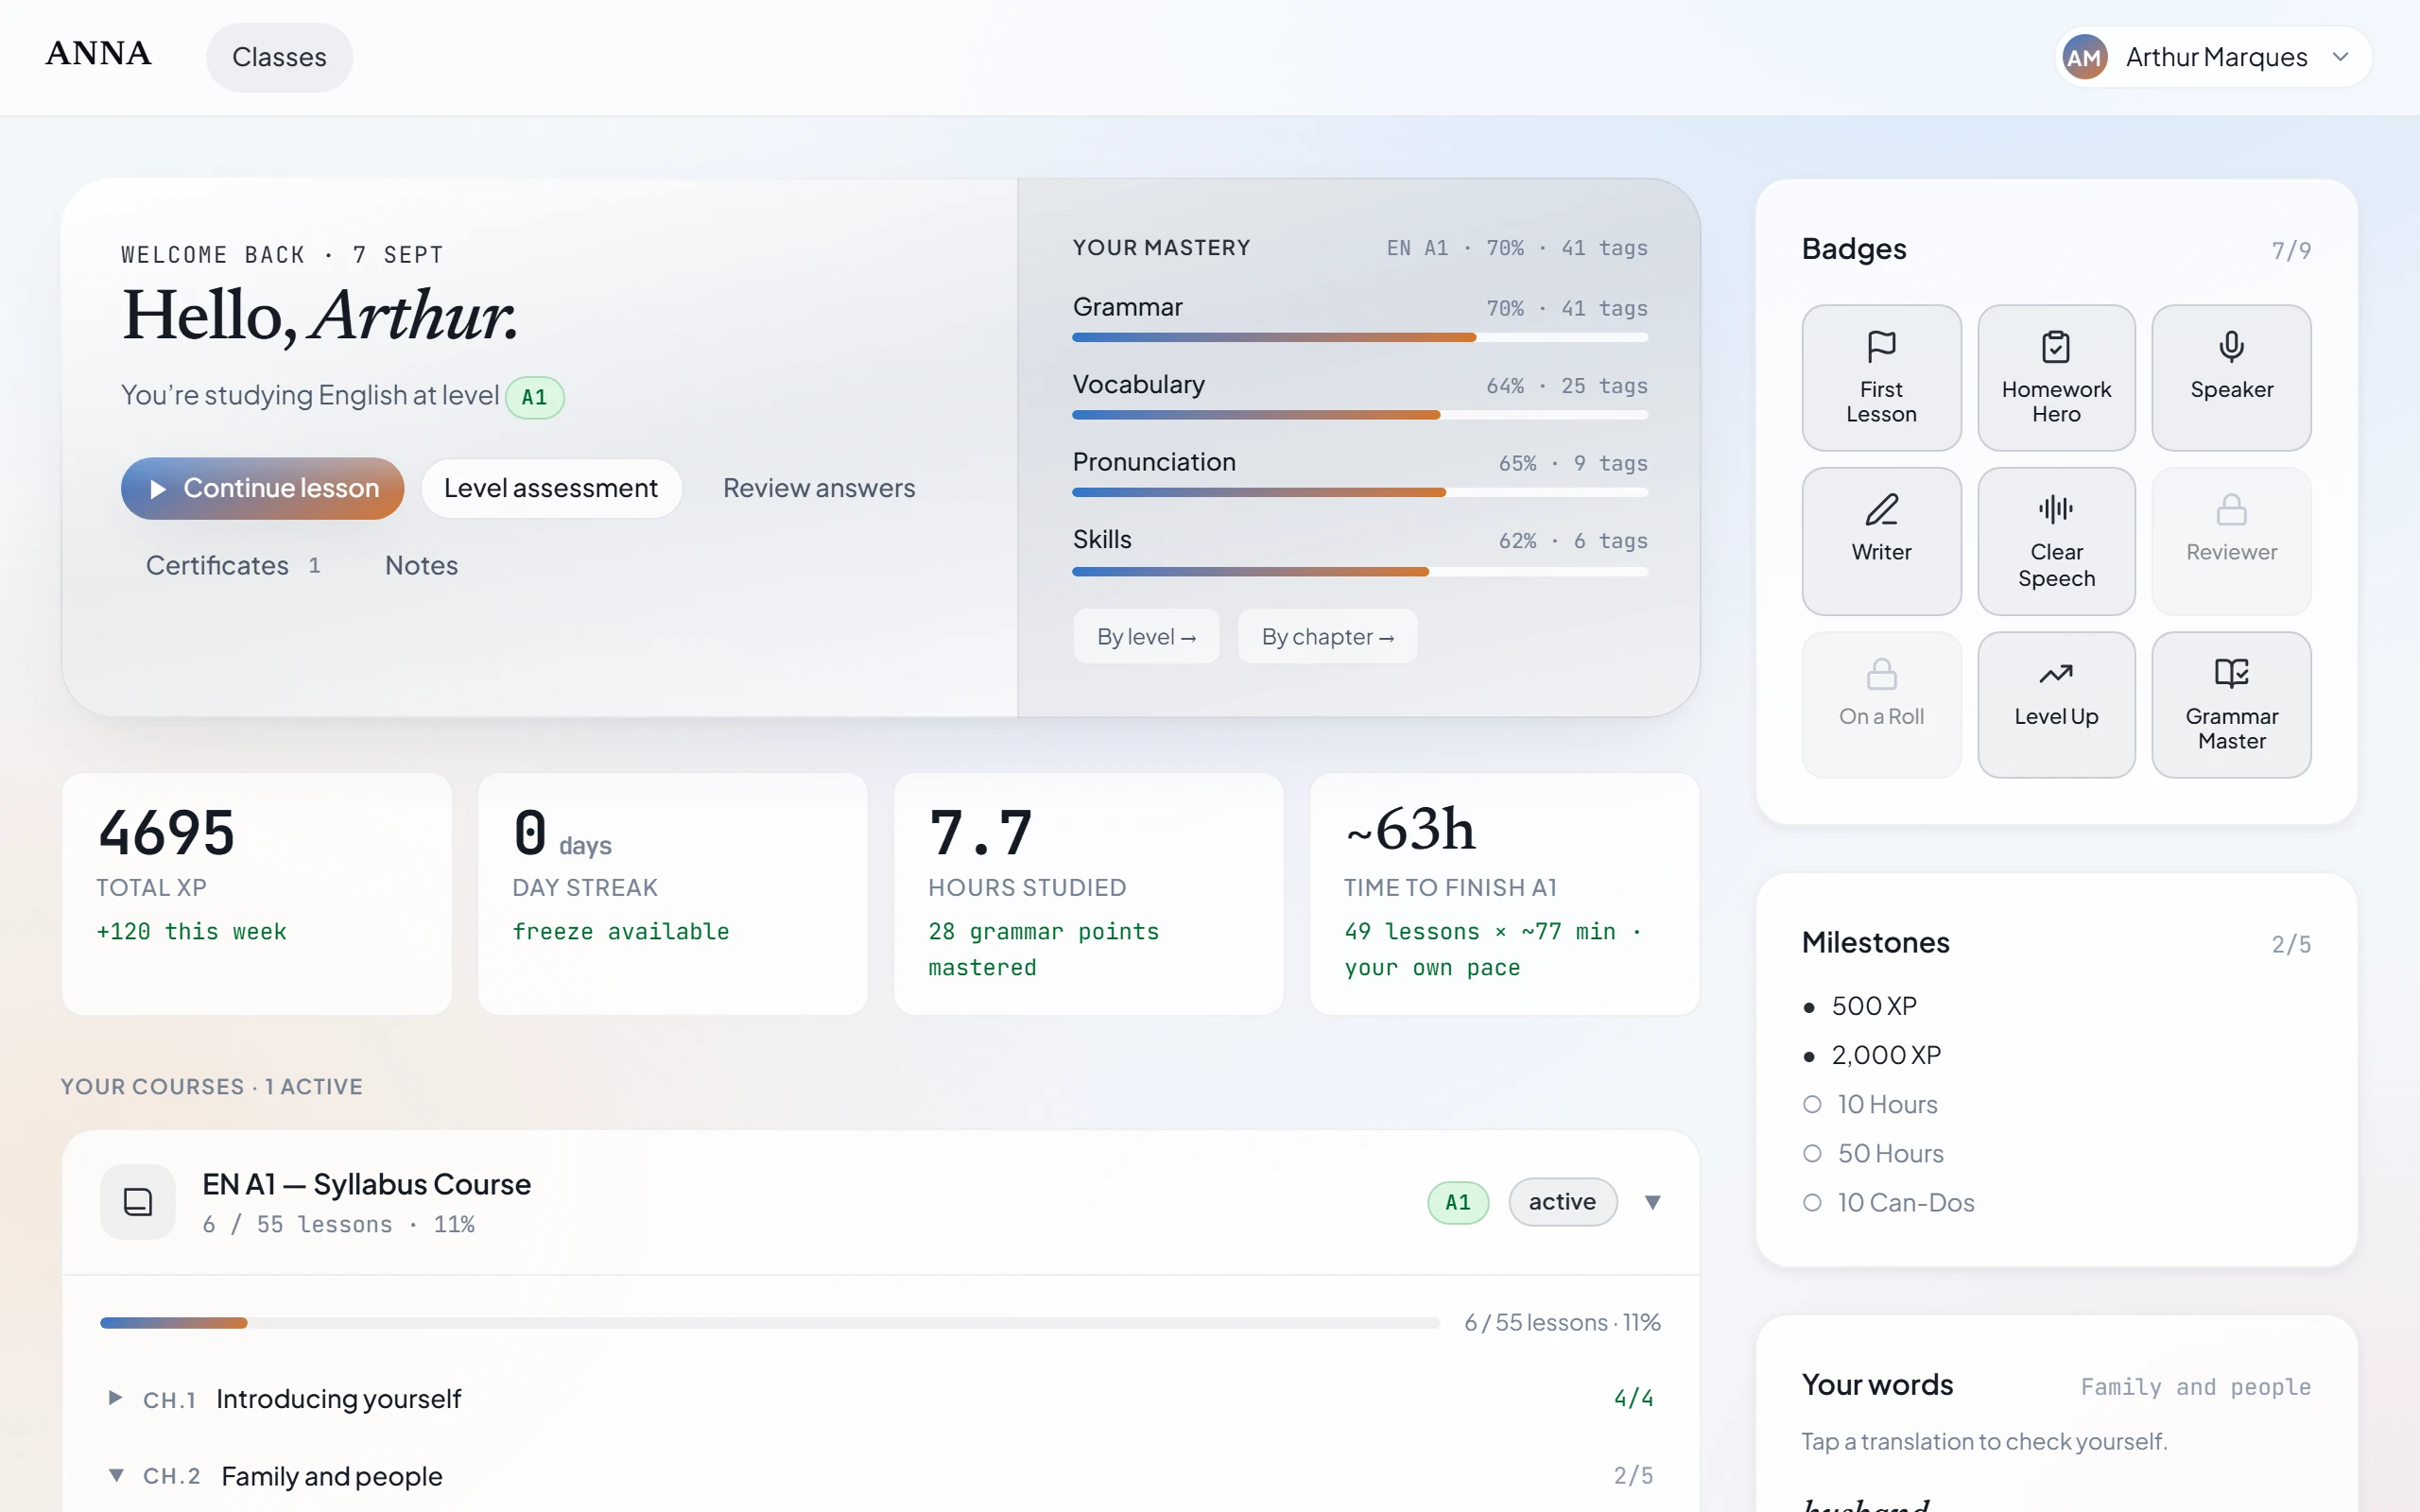Click '+120 this week' XP text
The height and width of the screenshot is (1512, 2420).
click(x=192, y=931)
